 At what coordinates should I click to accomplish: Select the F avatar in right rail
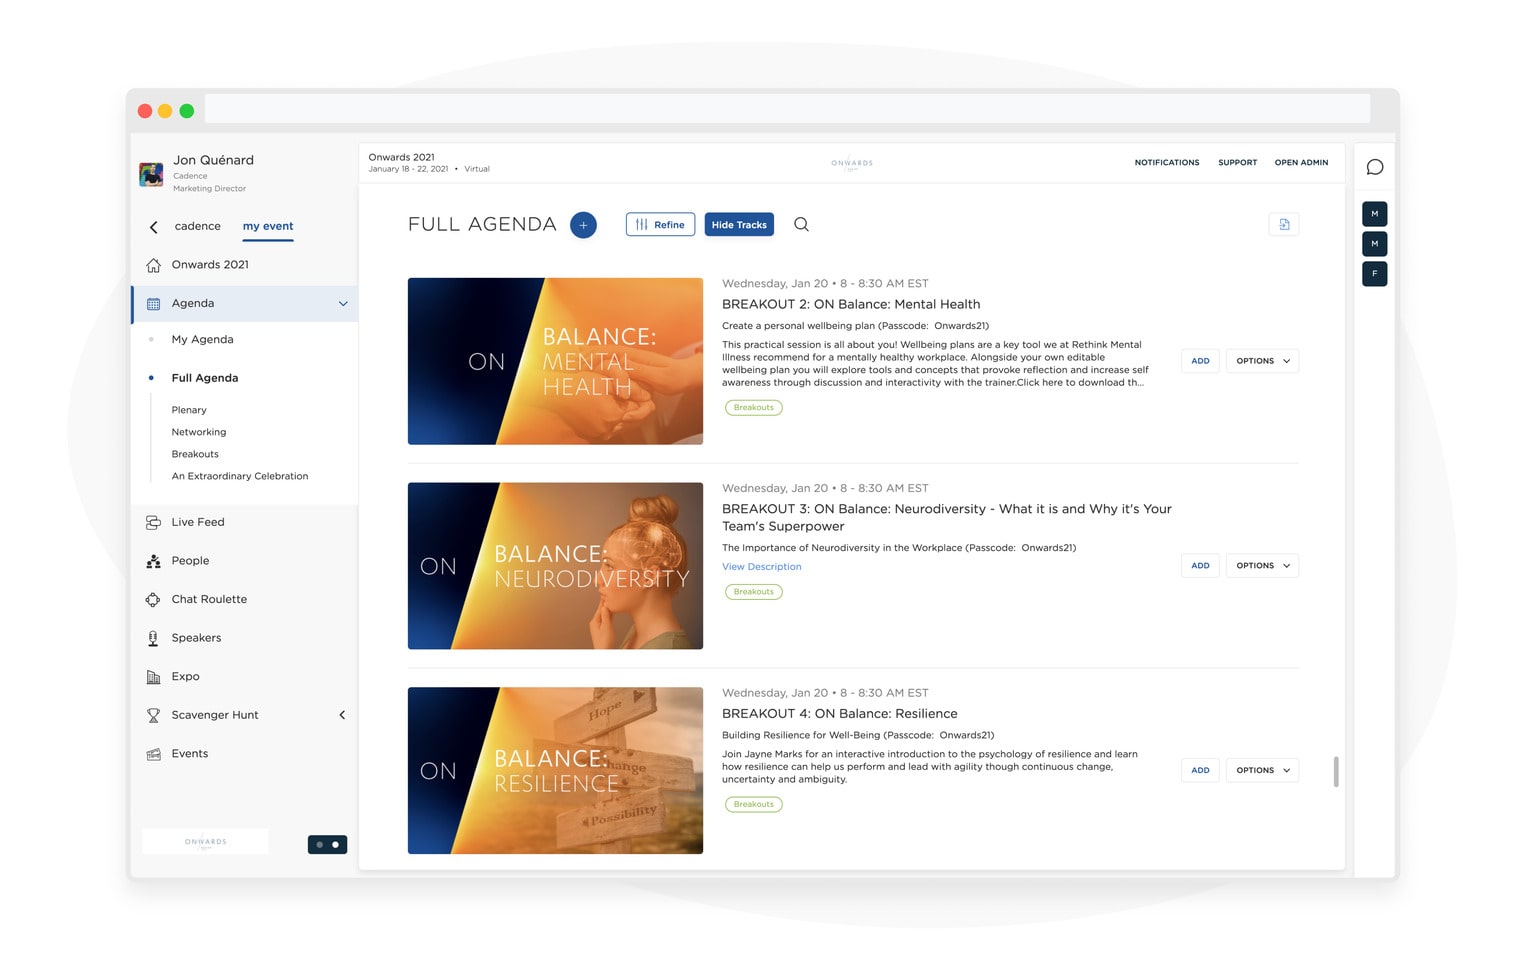pyautogui.click(x=1374, y=273)
